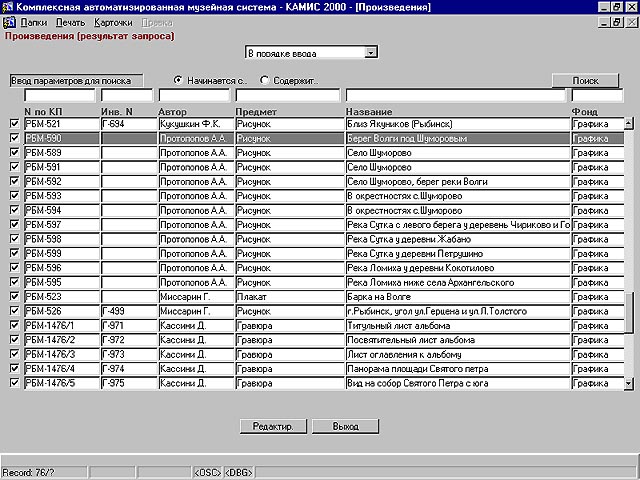Screen dimensions: 640x480
Task: Click title 'Барка на Волге'
Action: point(458,297)
